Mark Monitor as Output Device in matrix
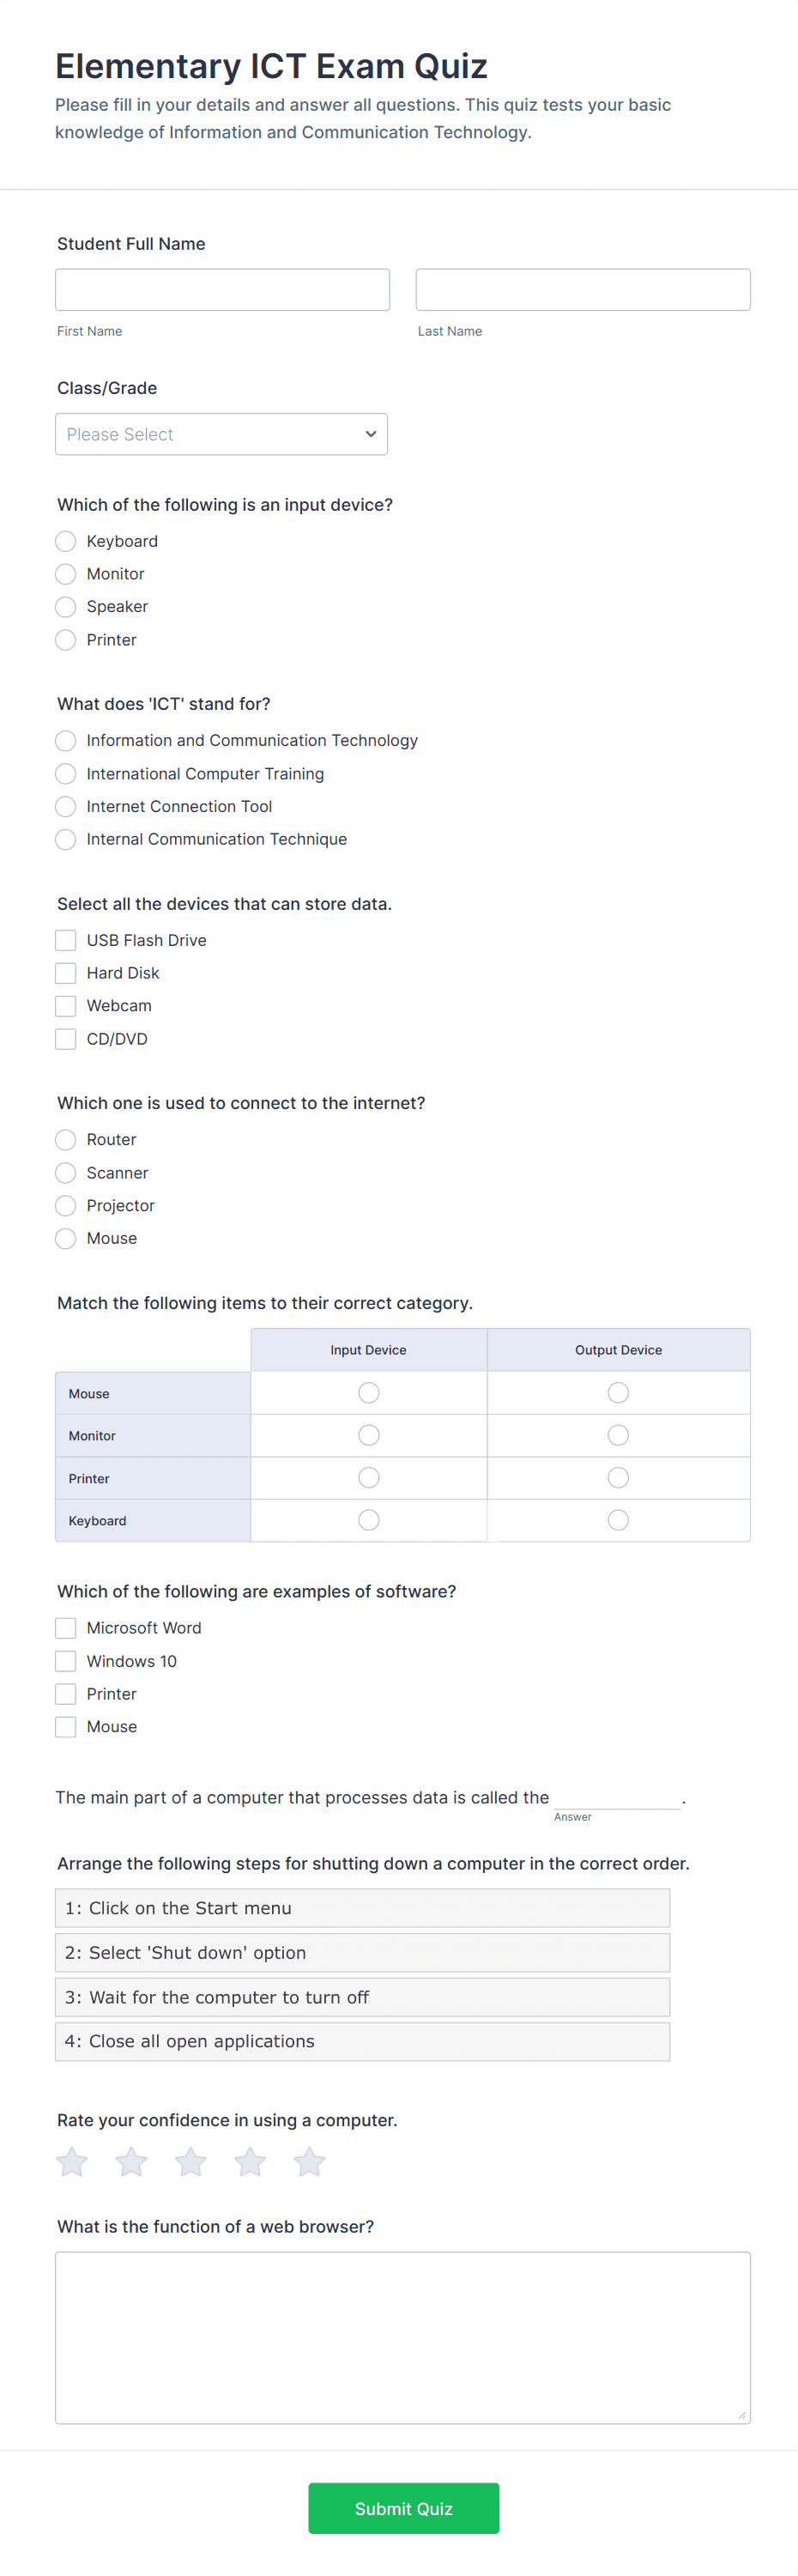Image resolution: width=798 pixels, height=2576 pixels. 618,1435
